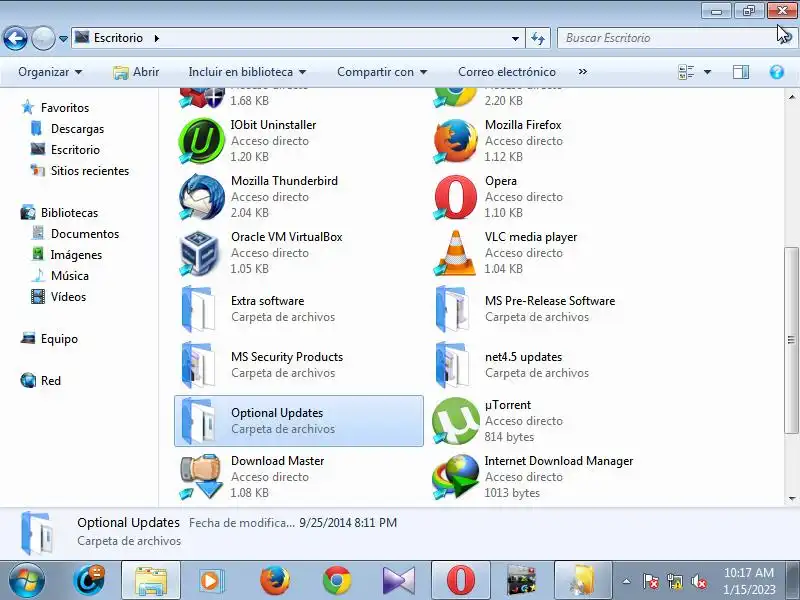The width and height of the screenshot is (800, 600).
Task: Open Documentos library
Action: [x=85, y=234]
